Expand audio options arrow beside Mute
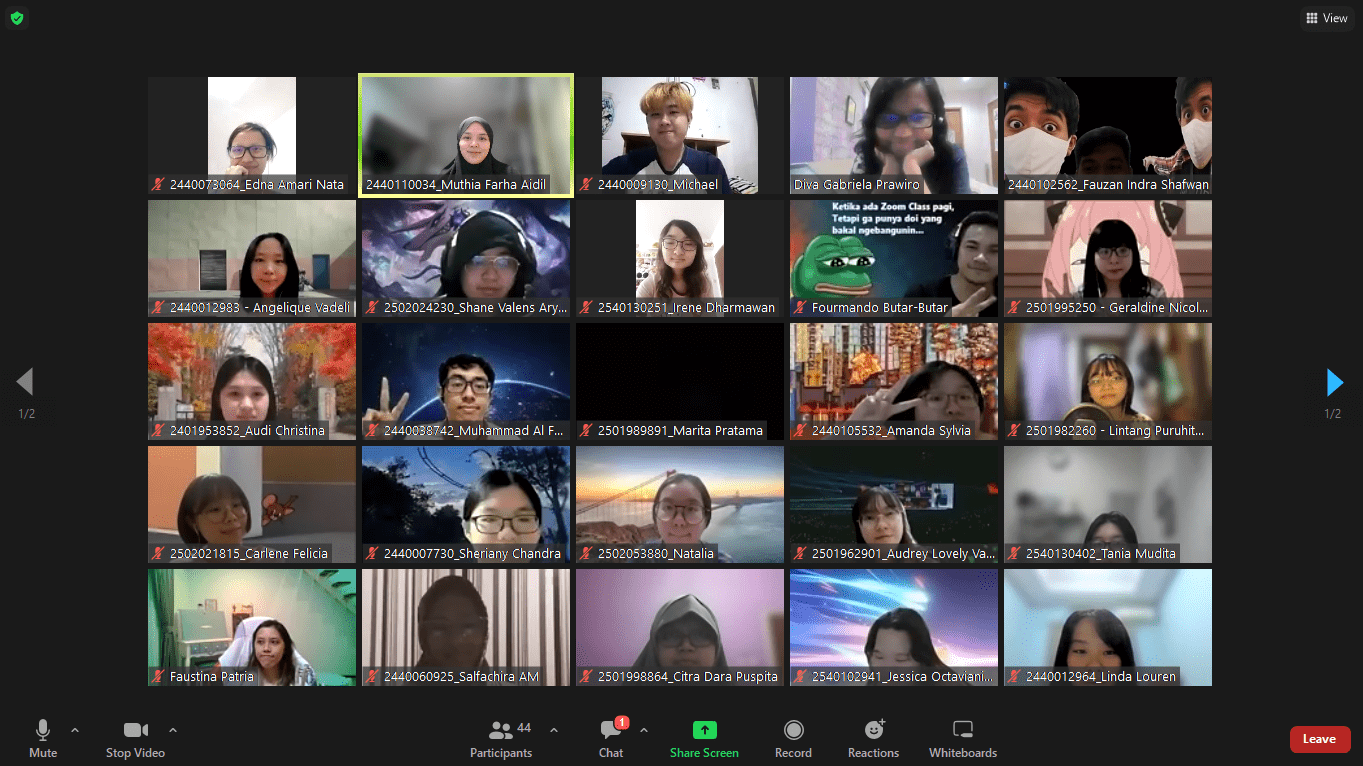 pyautogui.click(x=75, y=730)
